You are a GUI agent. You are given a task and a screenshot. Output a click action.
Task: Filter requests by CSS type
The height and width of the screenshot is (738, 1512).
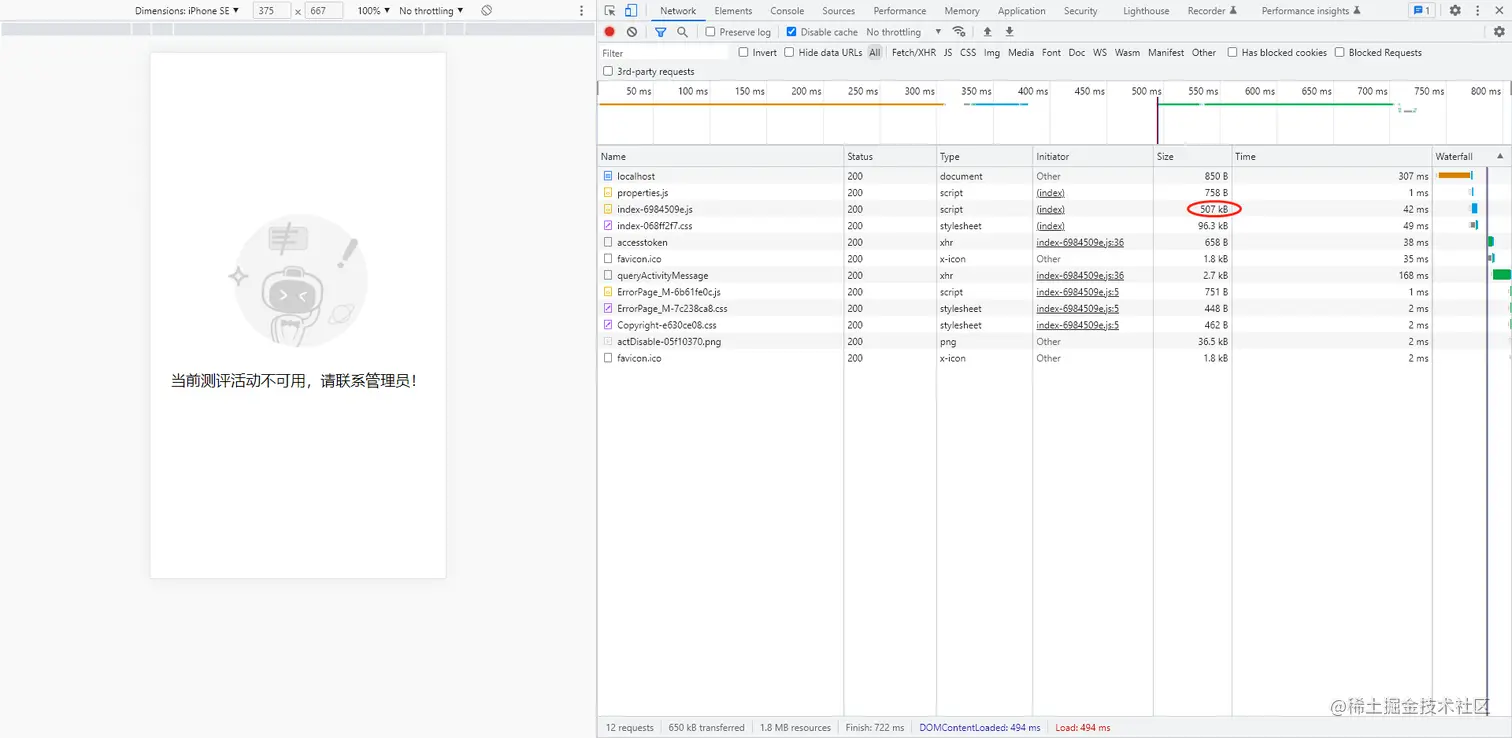click(968, 52)
